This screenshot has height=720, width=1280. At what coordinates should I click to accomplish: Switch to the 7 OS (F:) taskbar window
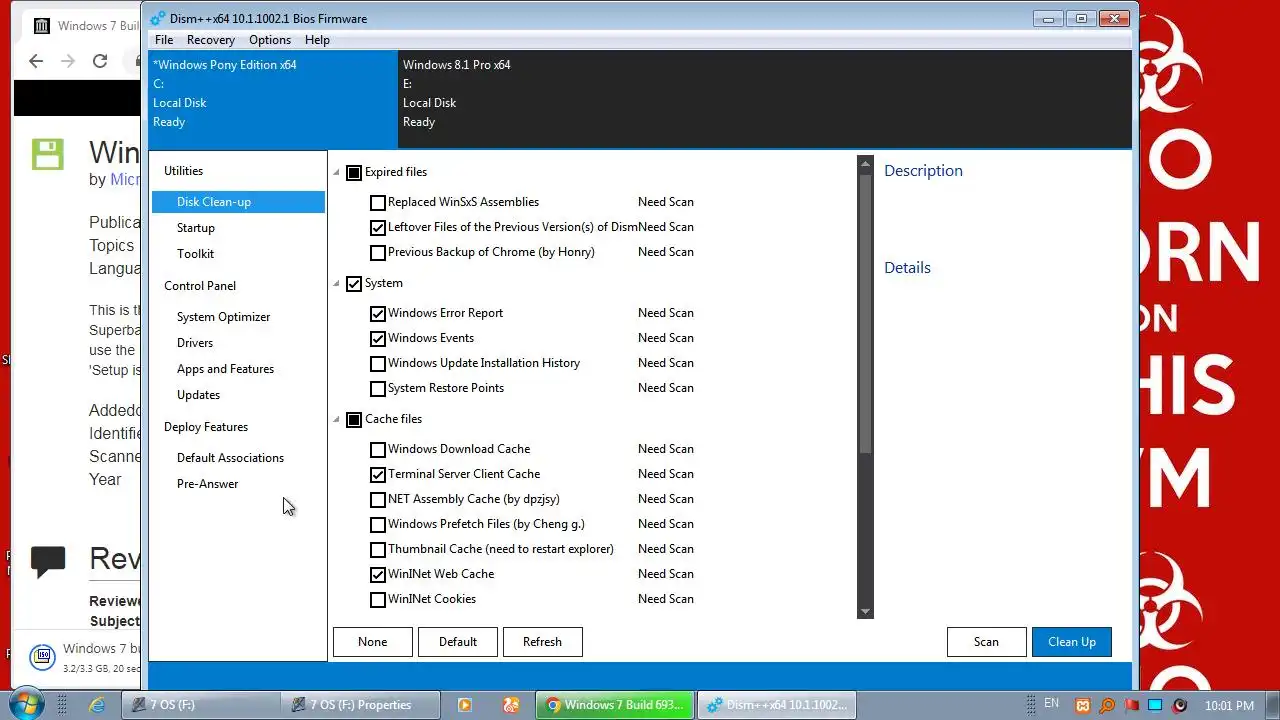tap(200, 705)
